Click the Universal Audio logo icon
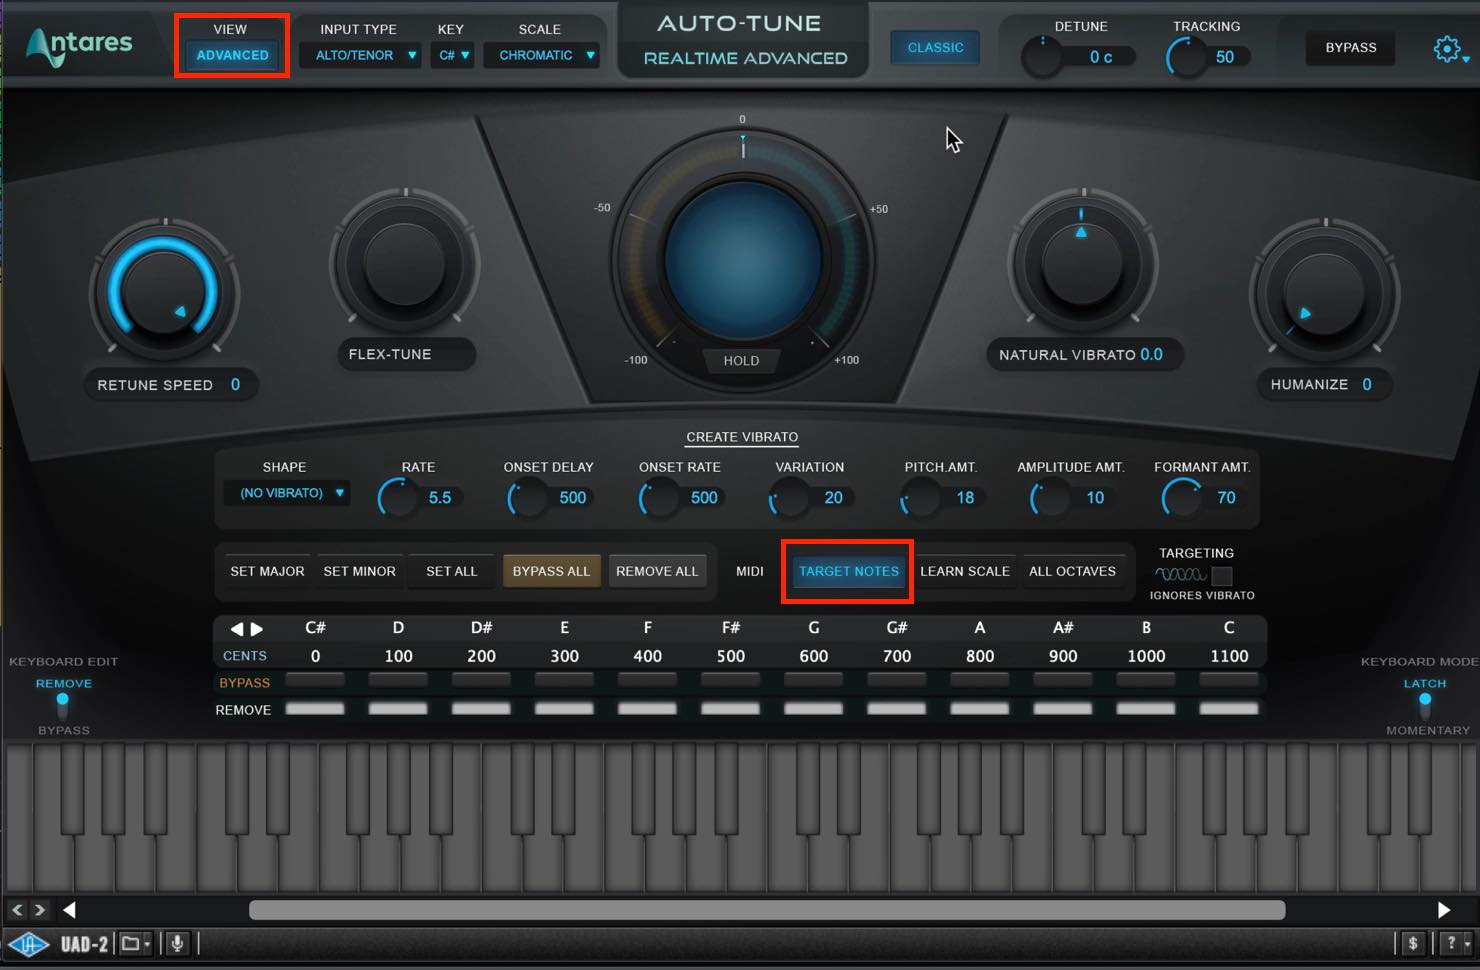The height and width of the screenshot is (970, 1480). tap(28, 944)
